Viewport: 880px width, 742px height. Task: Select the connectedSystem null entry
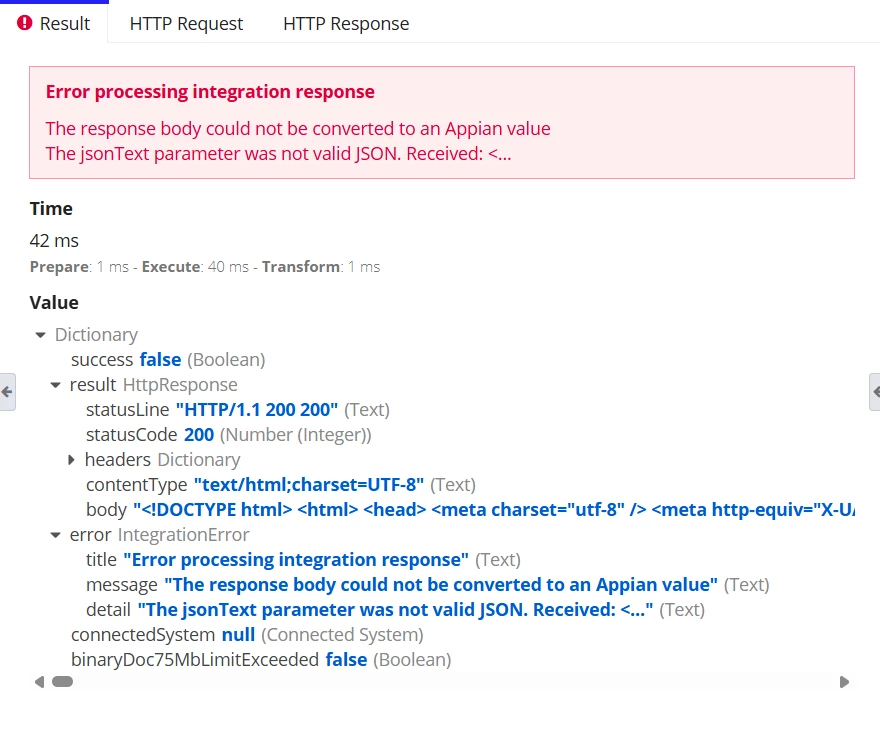pos(247,635)
